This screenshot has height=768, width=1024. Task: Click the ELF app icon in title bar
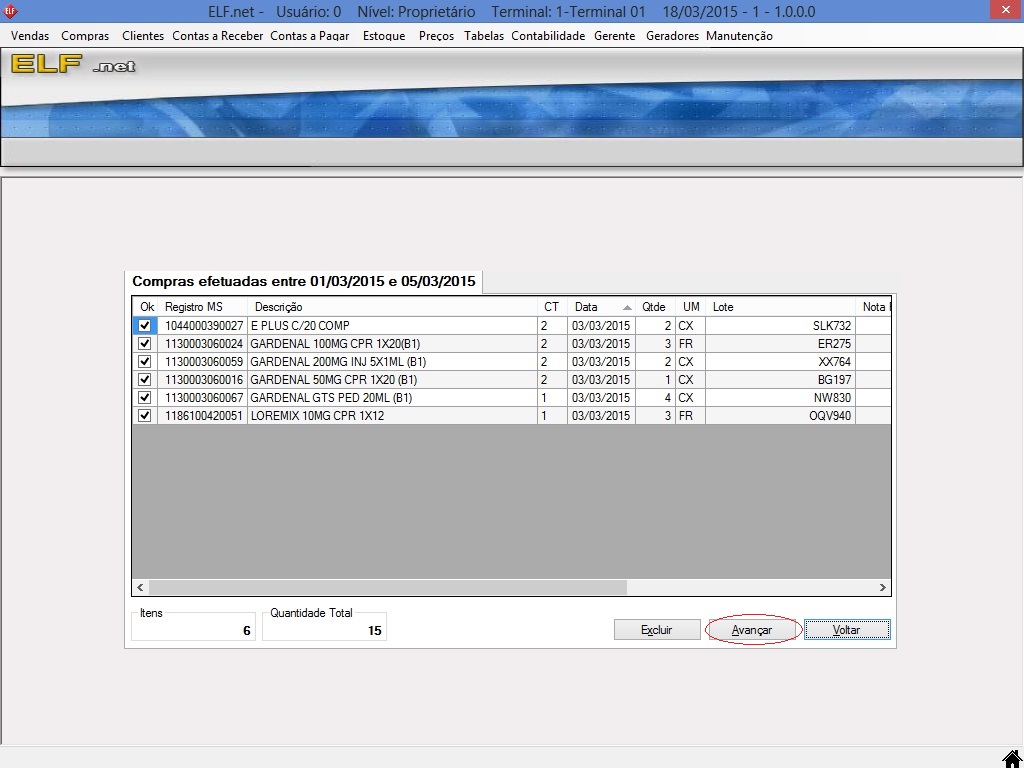[x=10, y=11]
